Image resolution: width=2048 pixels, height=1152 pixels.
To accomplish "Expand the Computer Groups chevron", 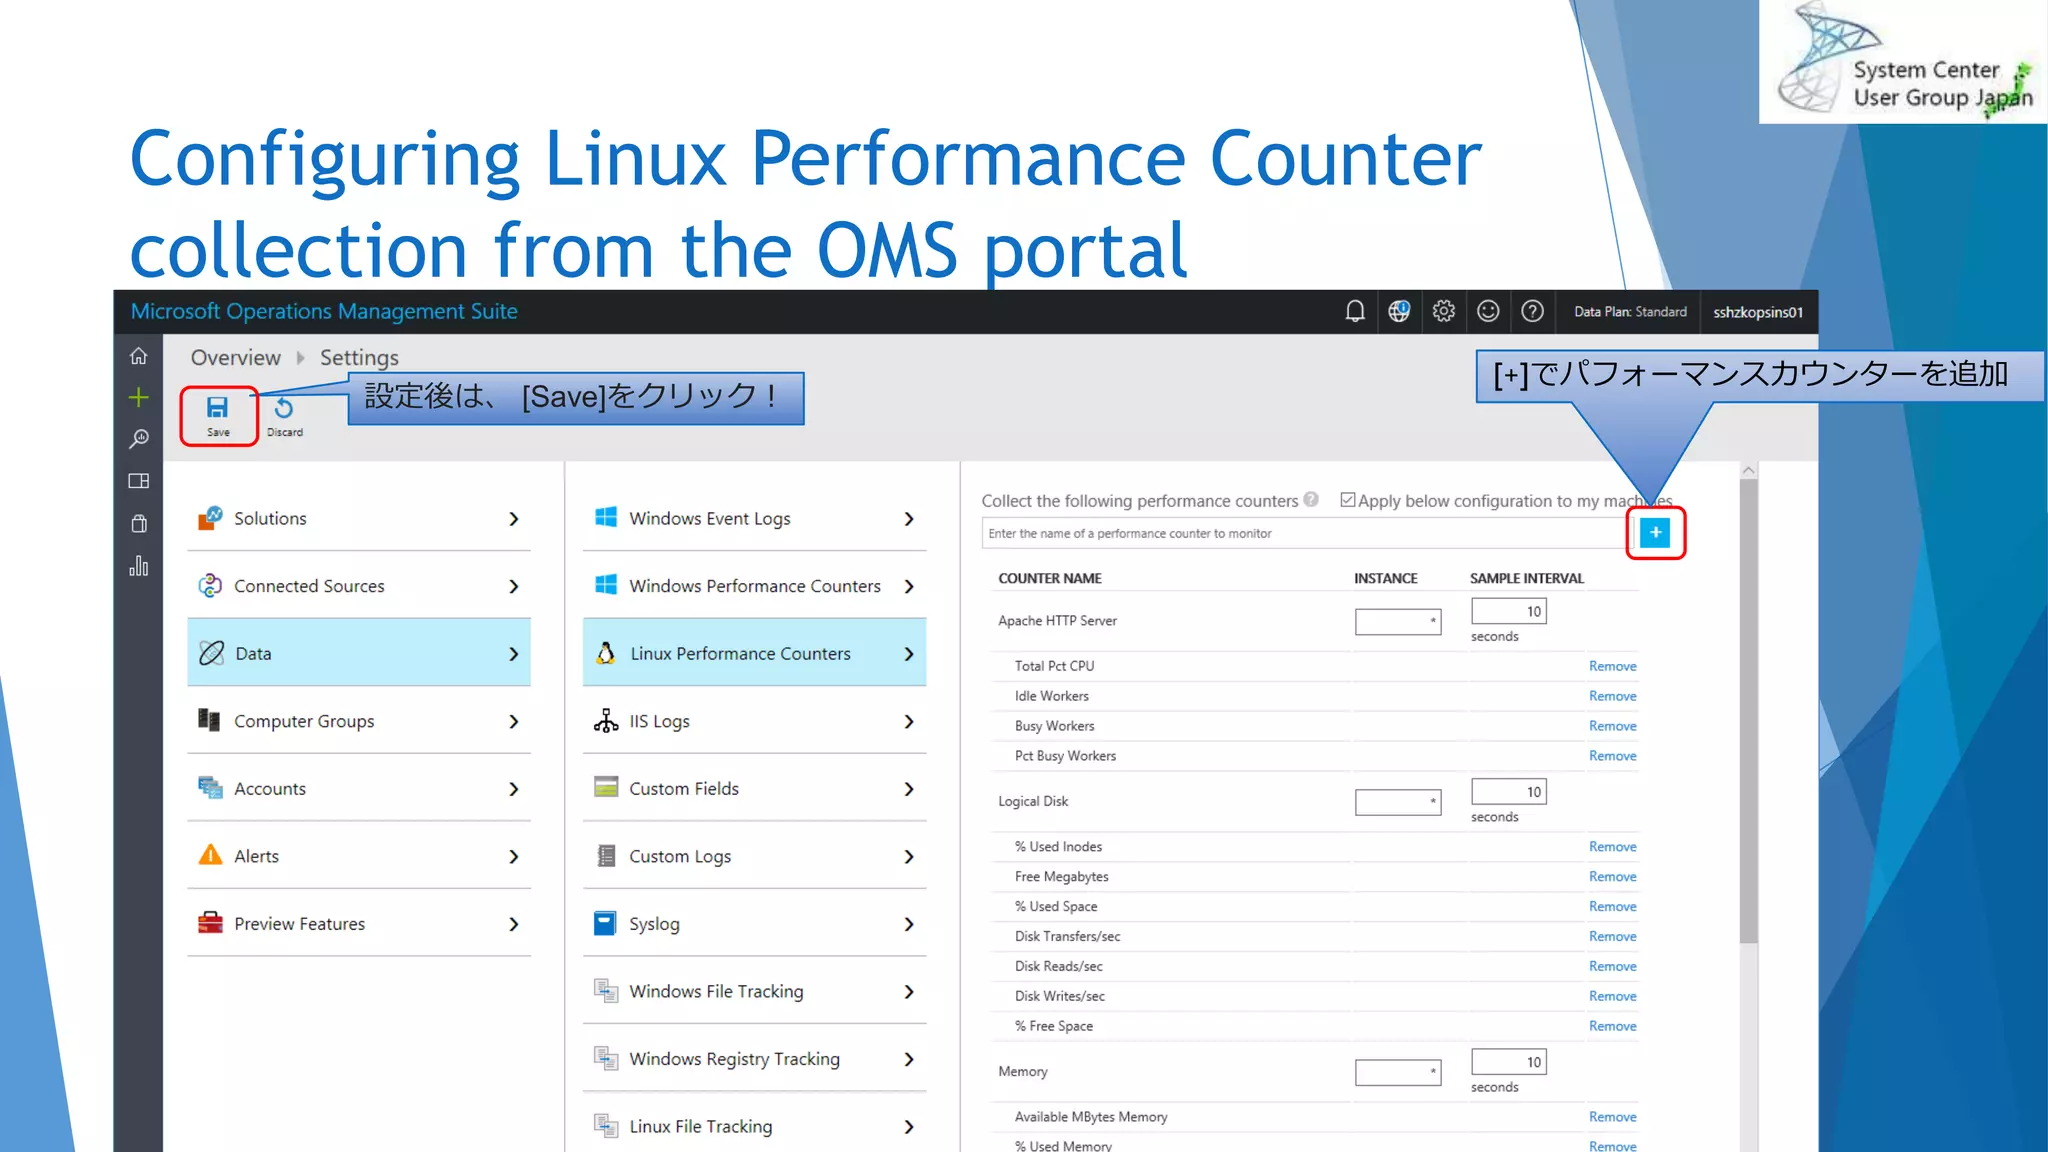I will [514, 721].
